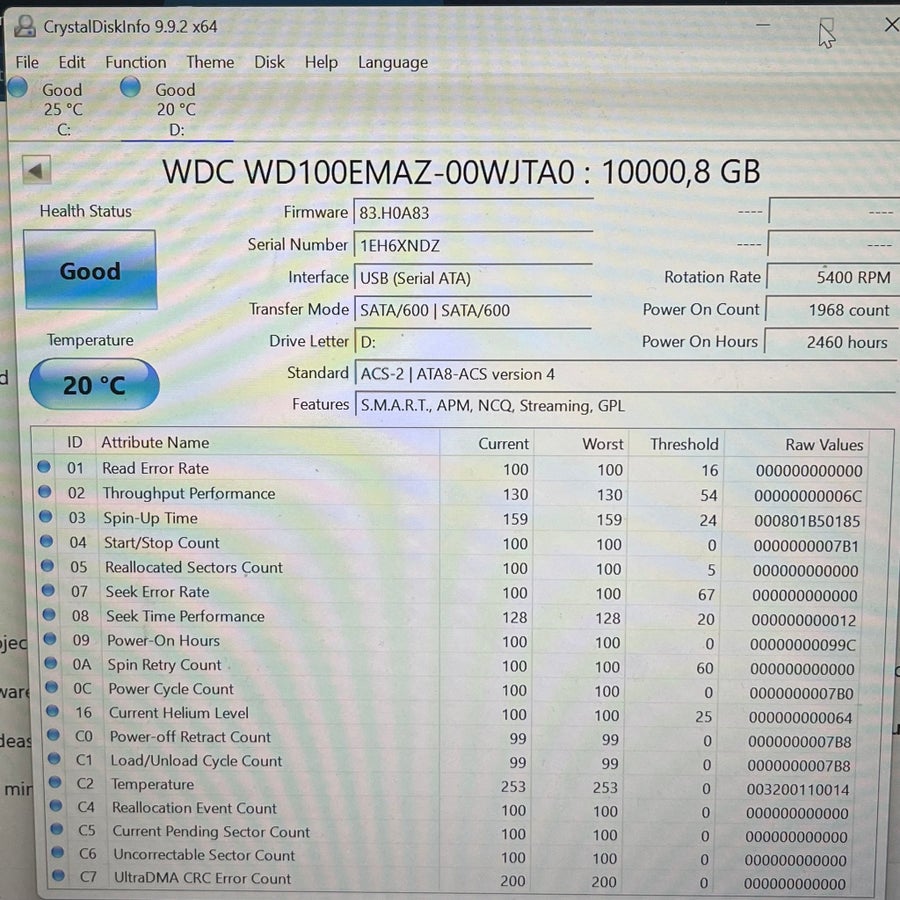
Task: Open the Help menu
Action: (x=321, y=62)
